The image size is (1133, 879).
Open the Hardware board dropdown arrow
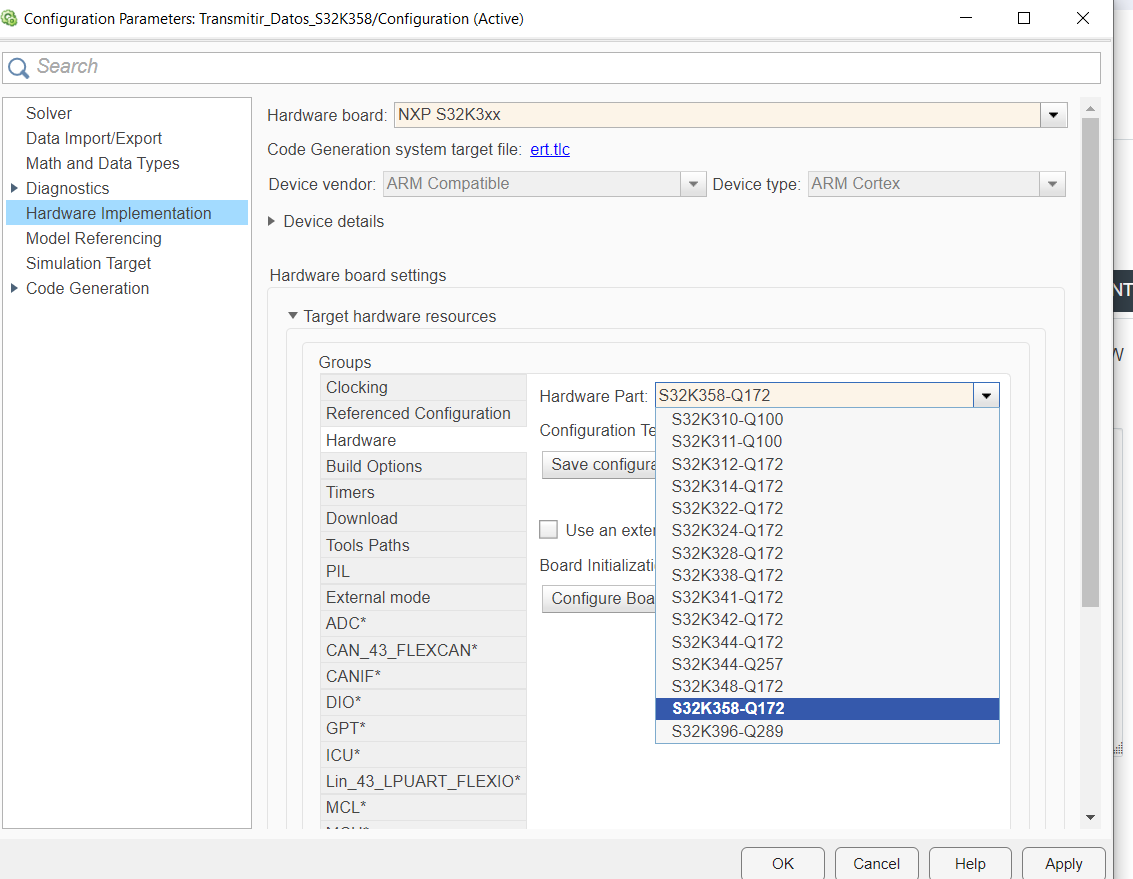point(1053,115)
